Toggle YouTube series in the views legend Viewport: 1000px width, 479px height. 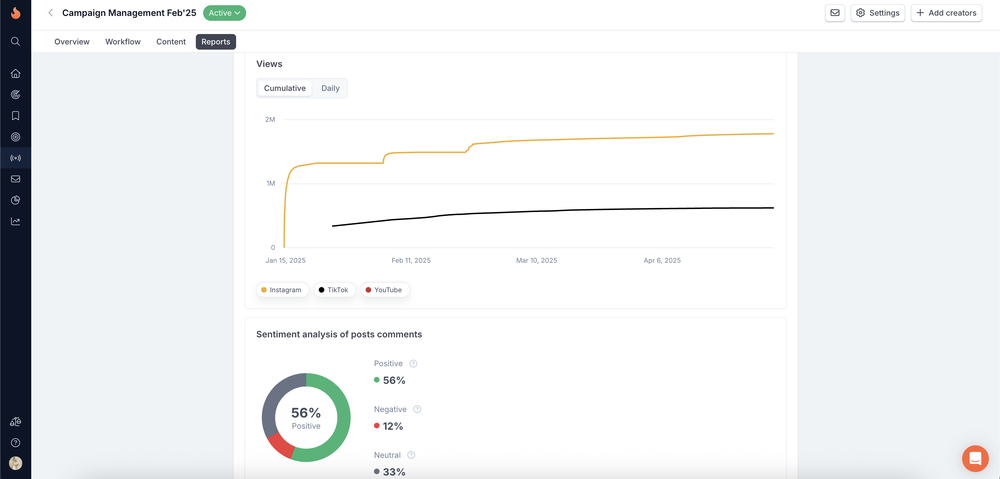(385, 290)
